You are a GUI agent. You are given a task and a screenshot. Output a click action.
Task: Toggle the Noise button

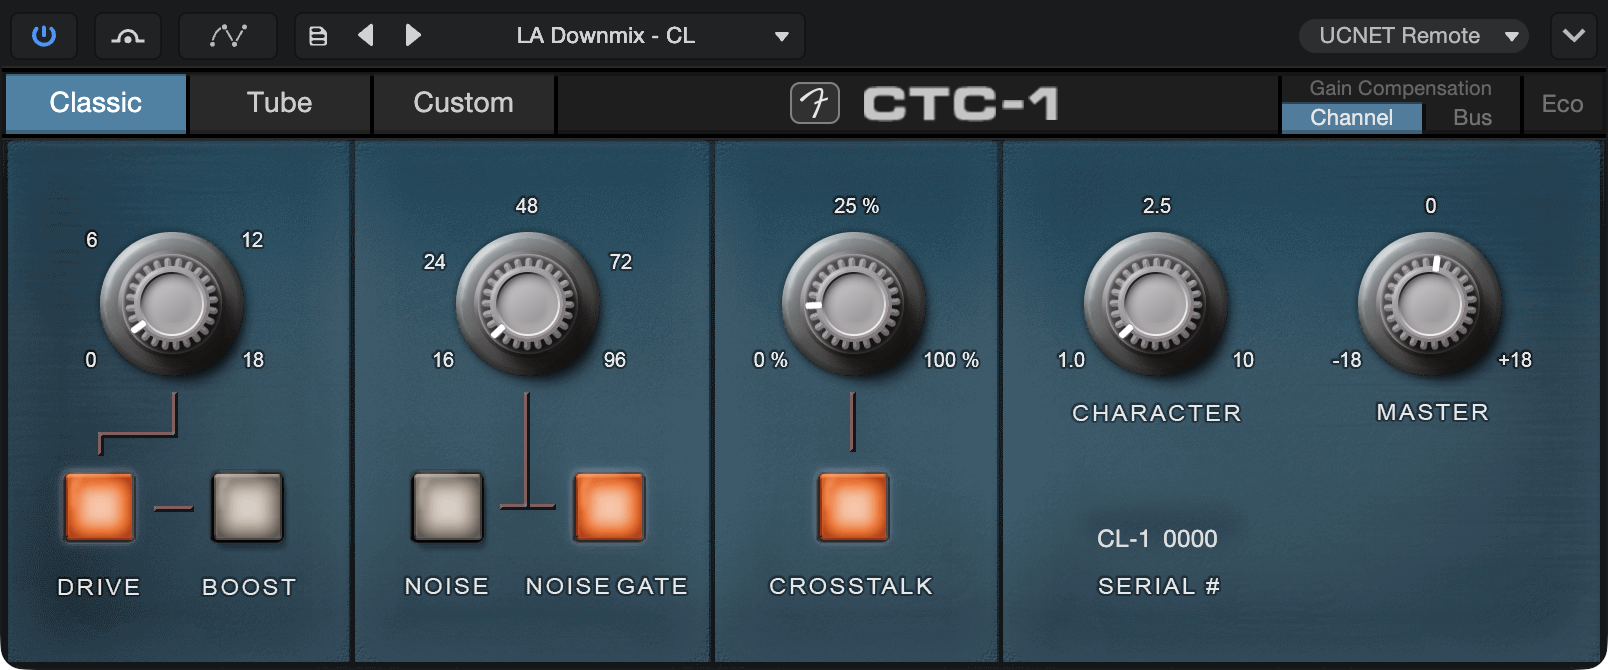(x=447, y=507)
